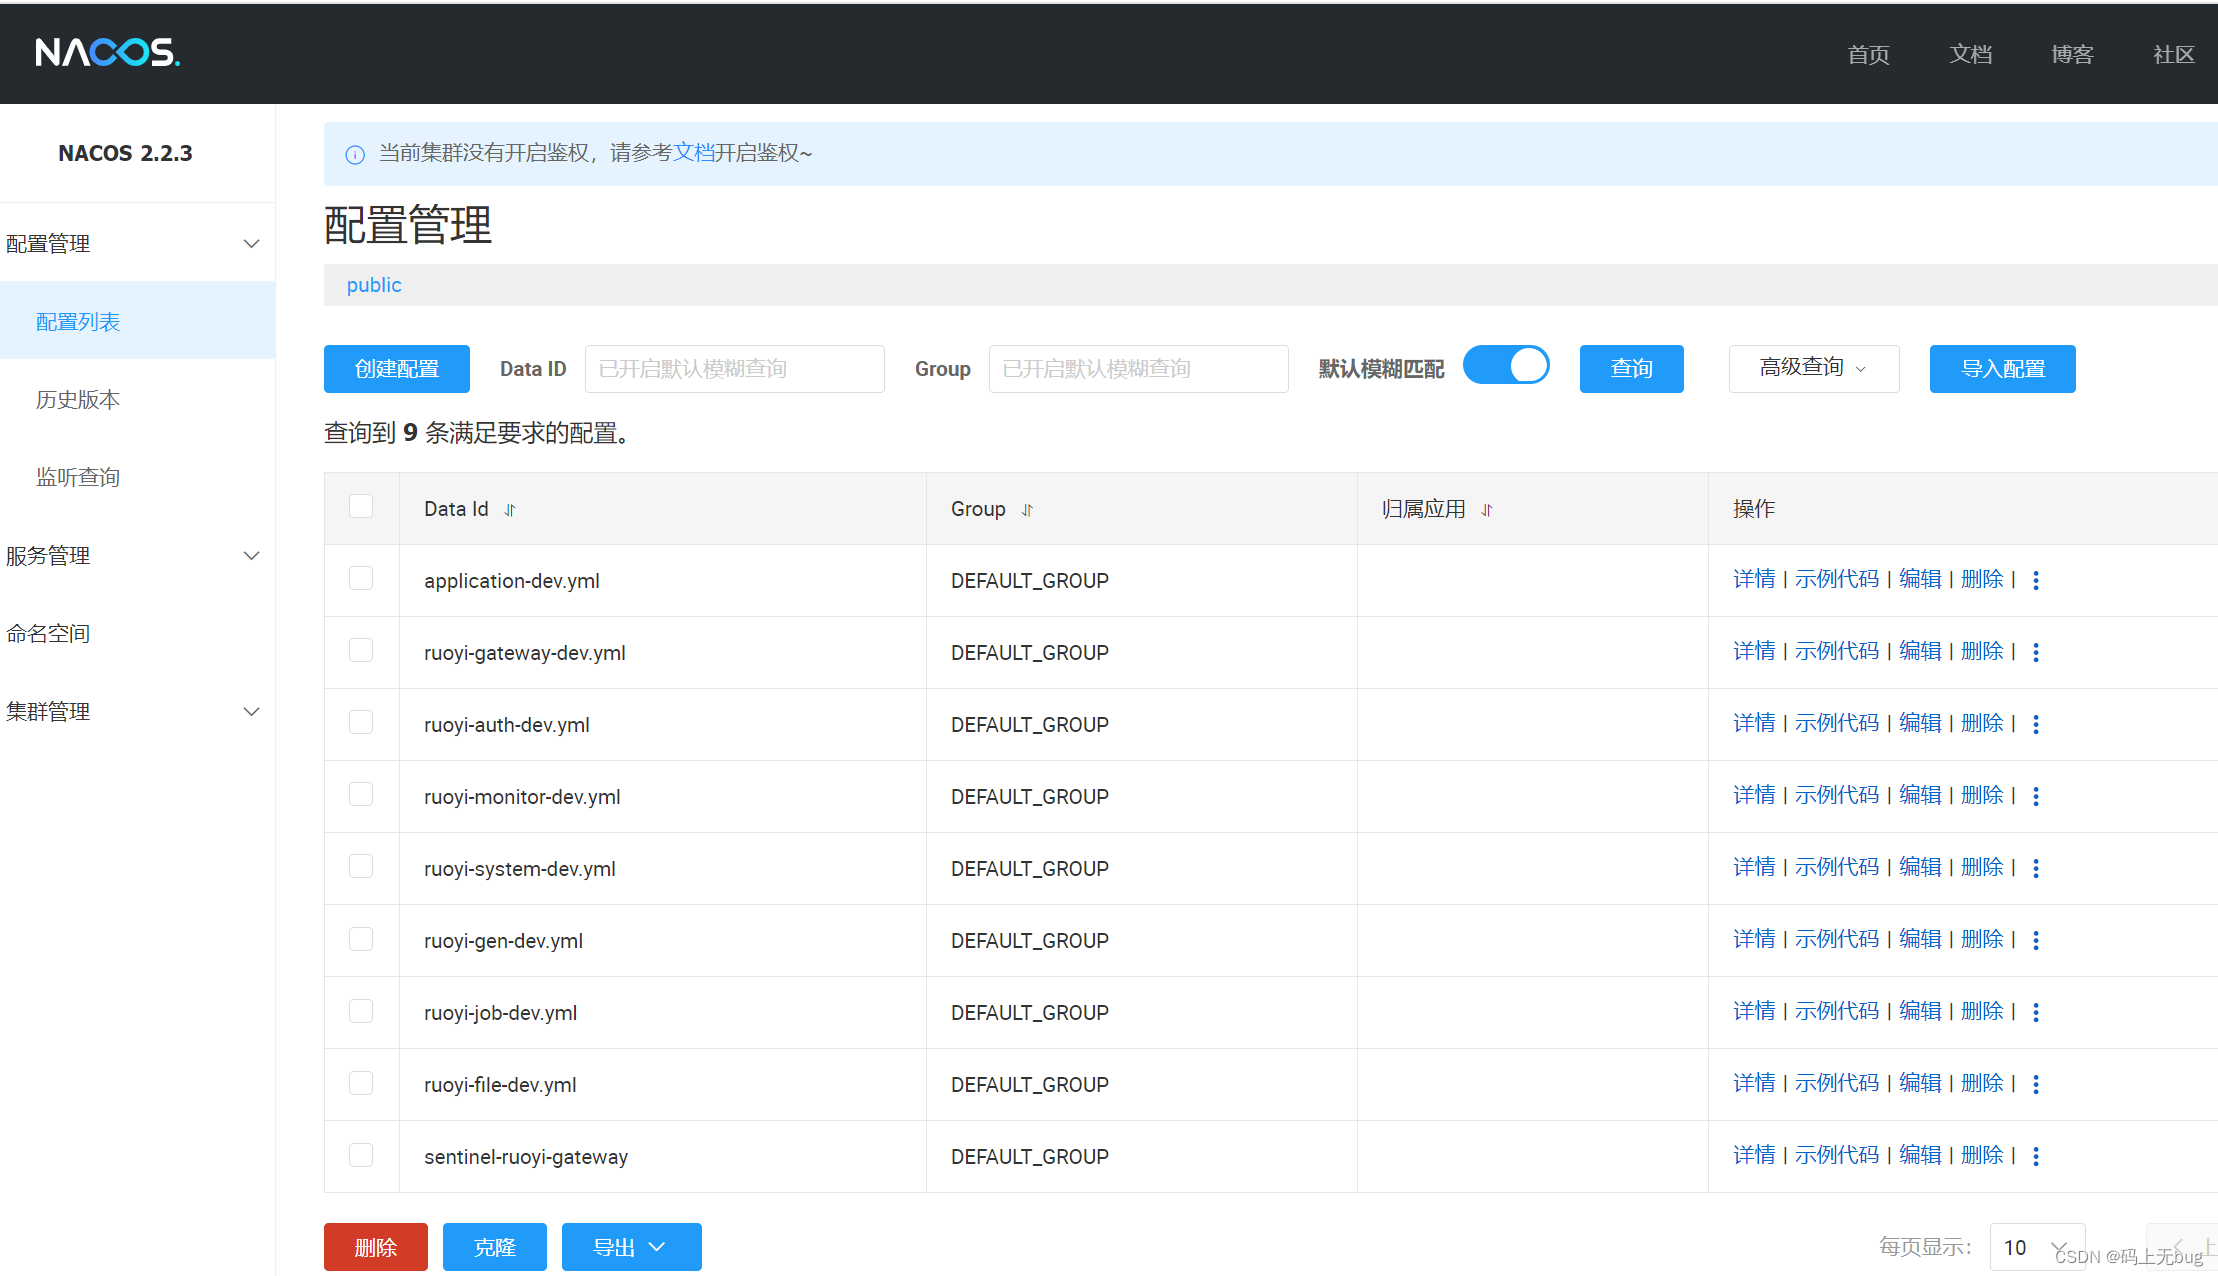Open 示例代码 for ruoyi-job-dev.yml
Screen dimensions: 2218x1276
(x=1837, y=1011)
